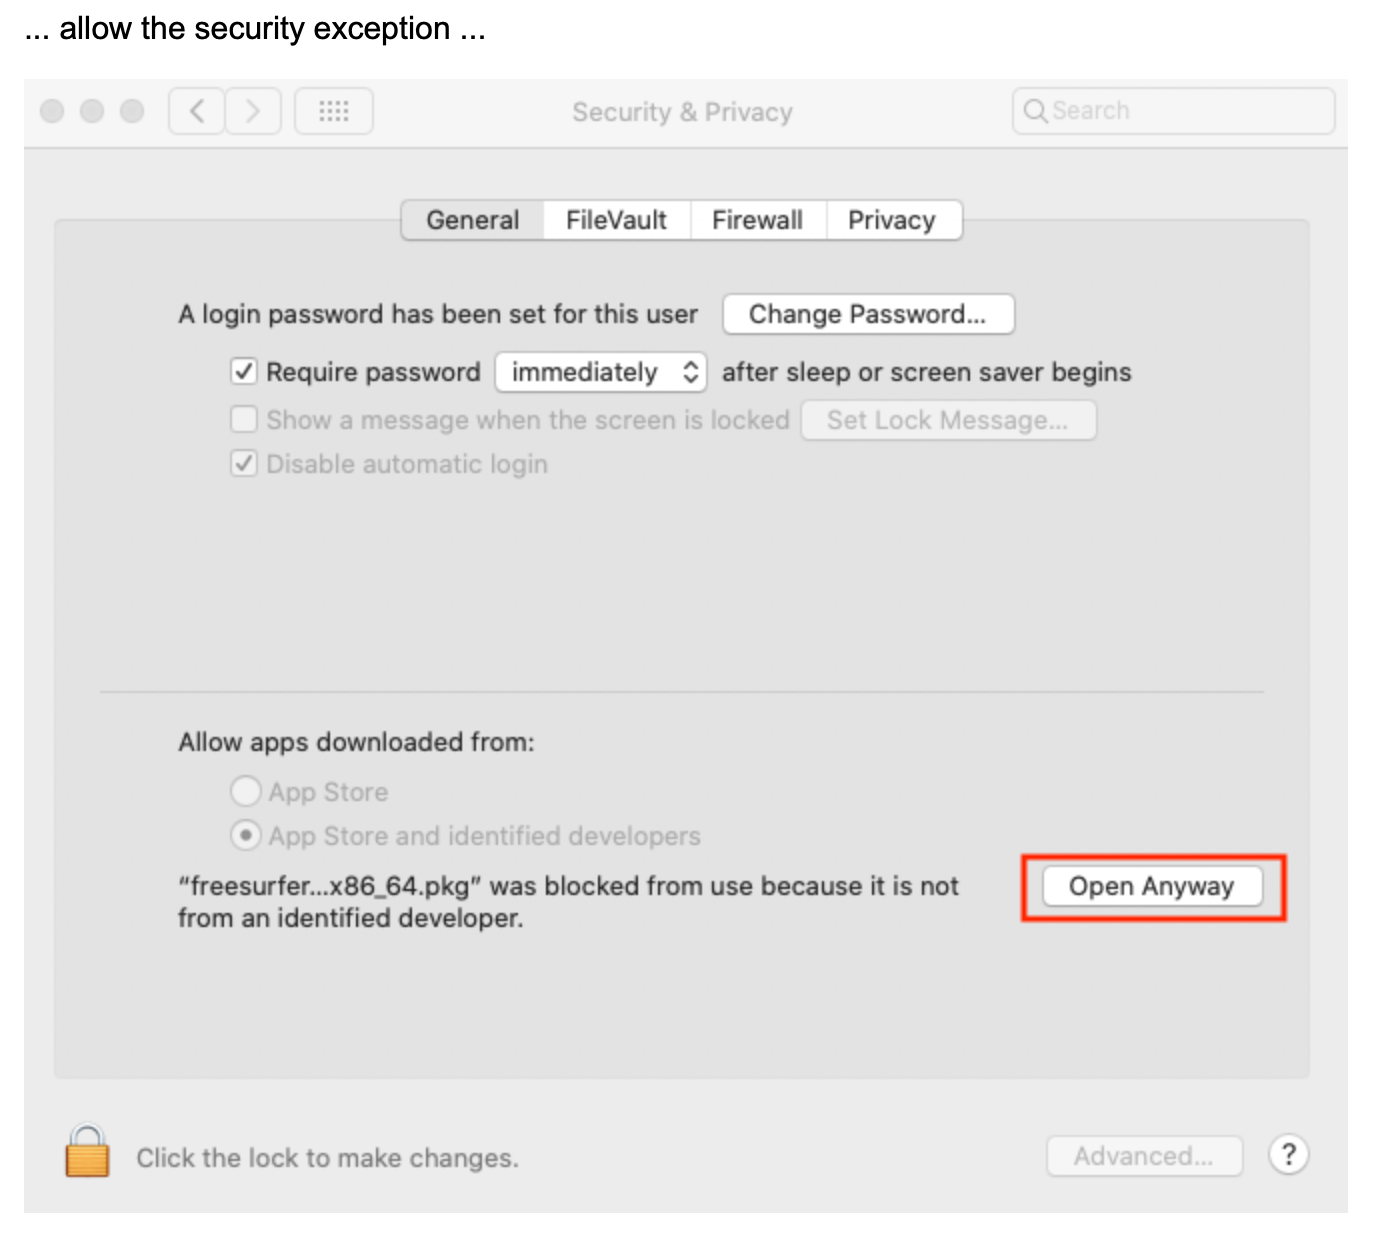
Task: Open the Privacy tab
Action: [x=891, y=220]
